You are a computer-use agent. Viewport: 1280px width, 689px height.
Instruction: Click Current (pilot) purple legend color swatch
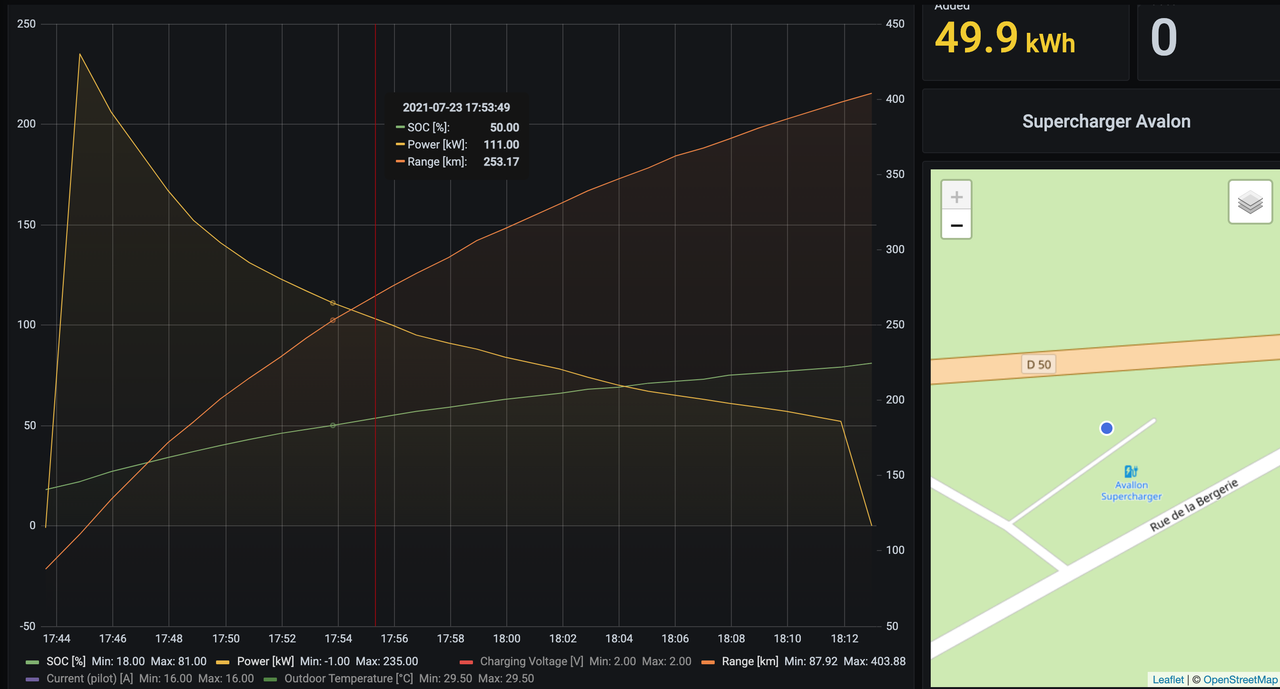pyautogui.click(x=33, y=679)
